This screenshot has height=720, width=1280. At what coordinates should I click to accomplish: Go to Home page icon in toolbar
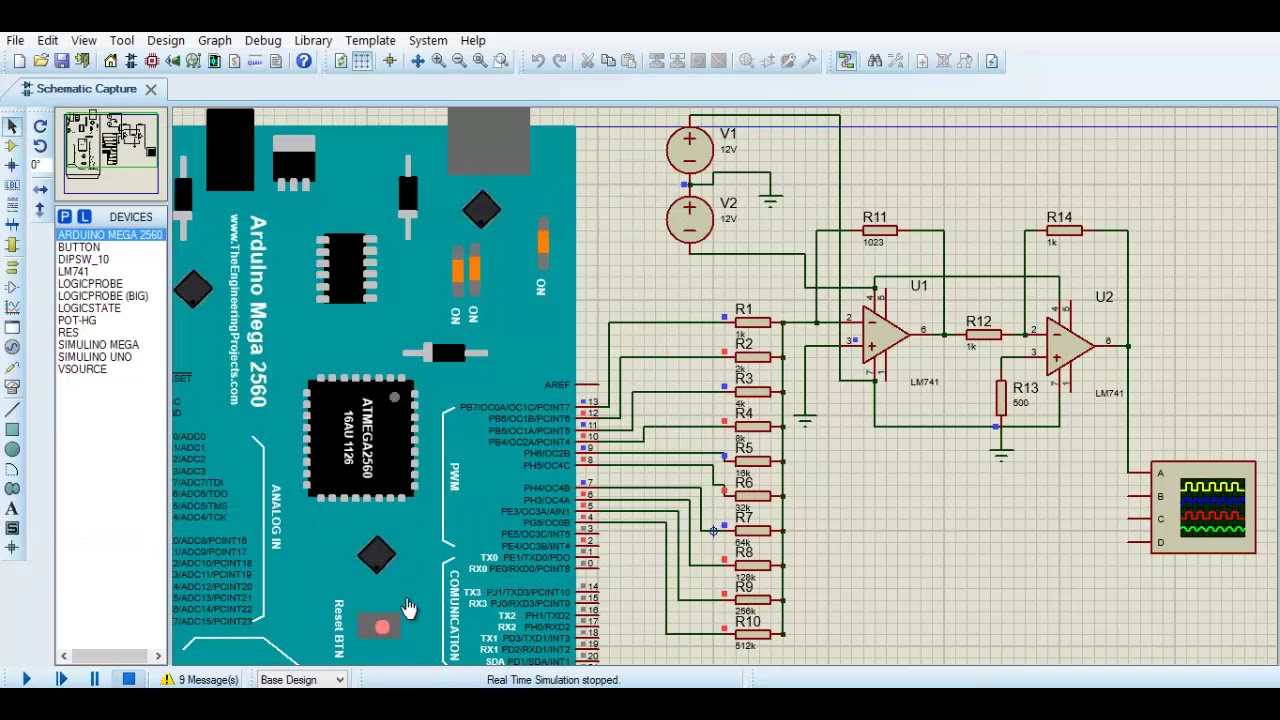[x=110, y=61]
